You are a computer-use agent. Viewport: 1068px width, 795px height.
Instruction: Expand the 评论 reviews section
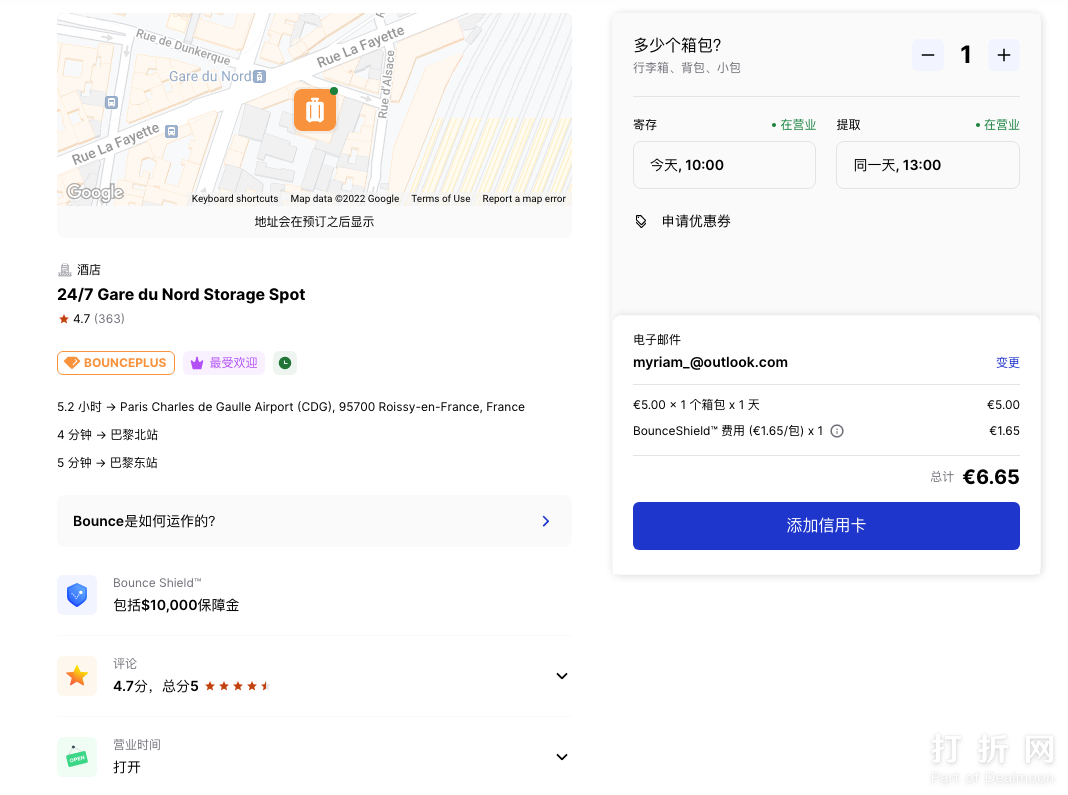[x=561, y=676]
